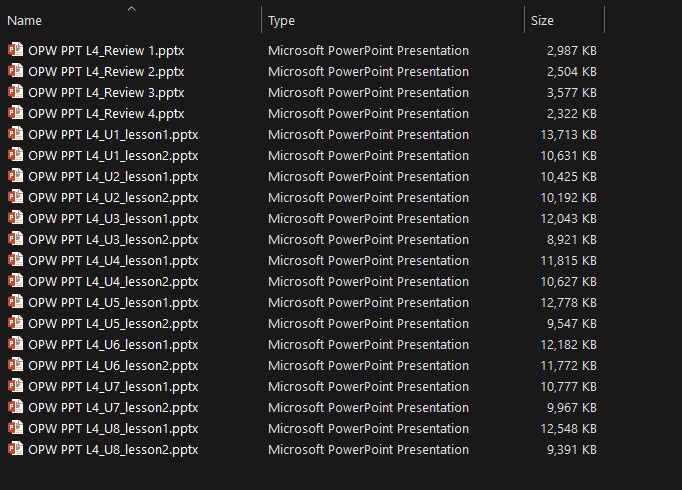Image resolution: width=682 pixels, height=490 pixels.
Task: Click PowerPoint icon for L4_U6_lesson1.pptx
Action: (x=16, y=343)
